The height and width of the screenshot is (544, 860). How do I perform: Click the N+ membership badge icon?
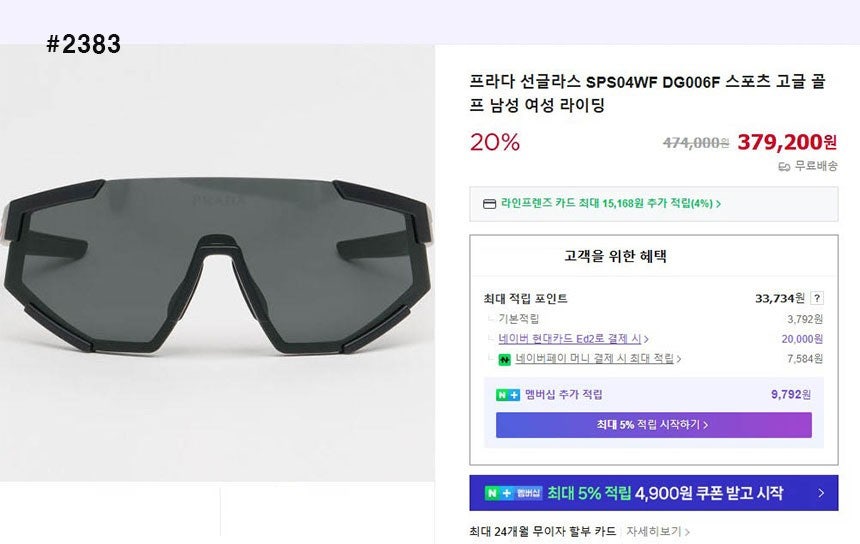point(507,395)
